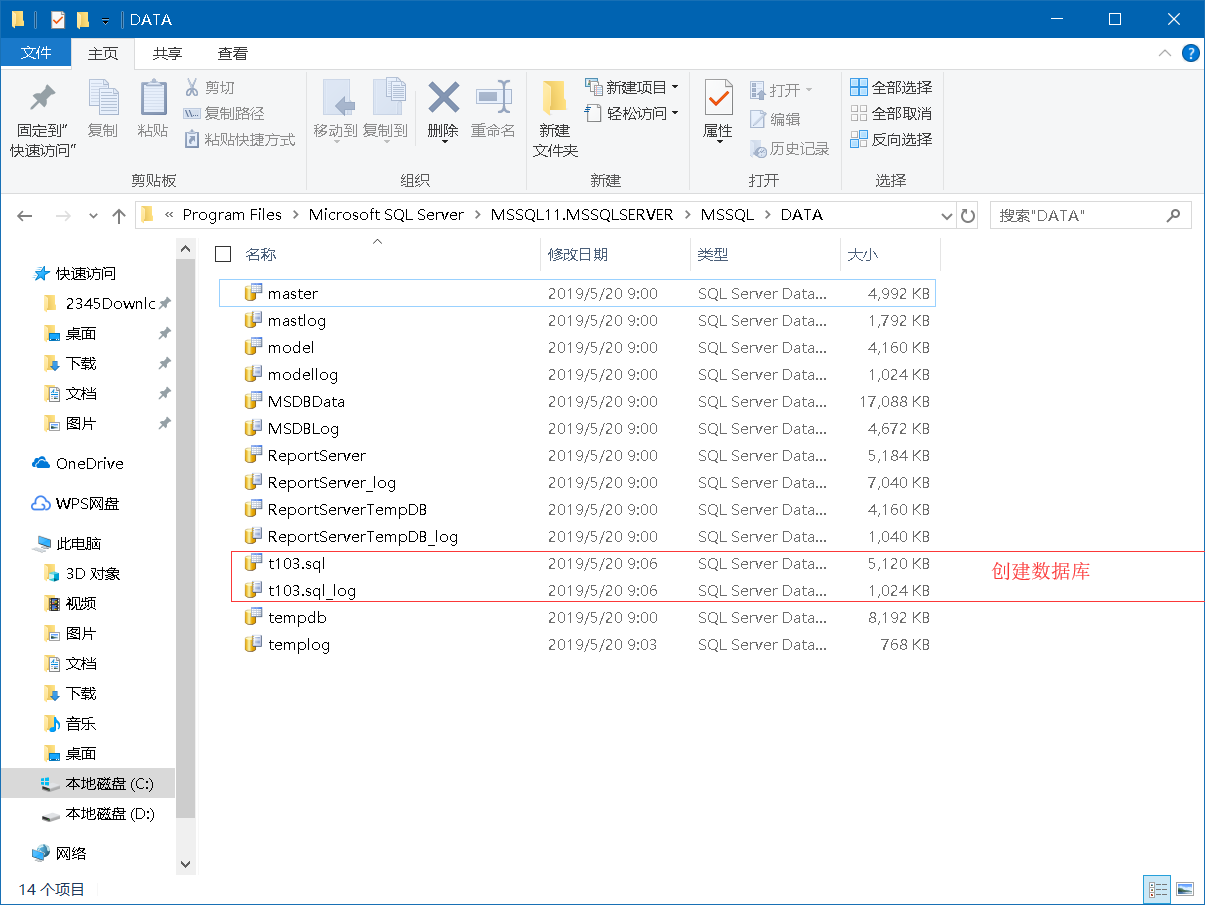1205x905 pixels.
Task: Click the Move to icon
Action: tap(336, 98)
